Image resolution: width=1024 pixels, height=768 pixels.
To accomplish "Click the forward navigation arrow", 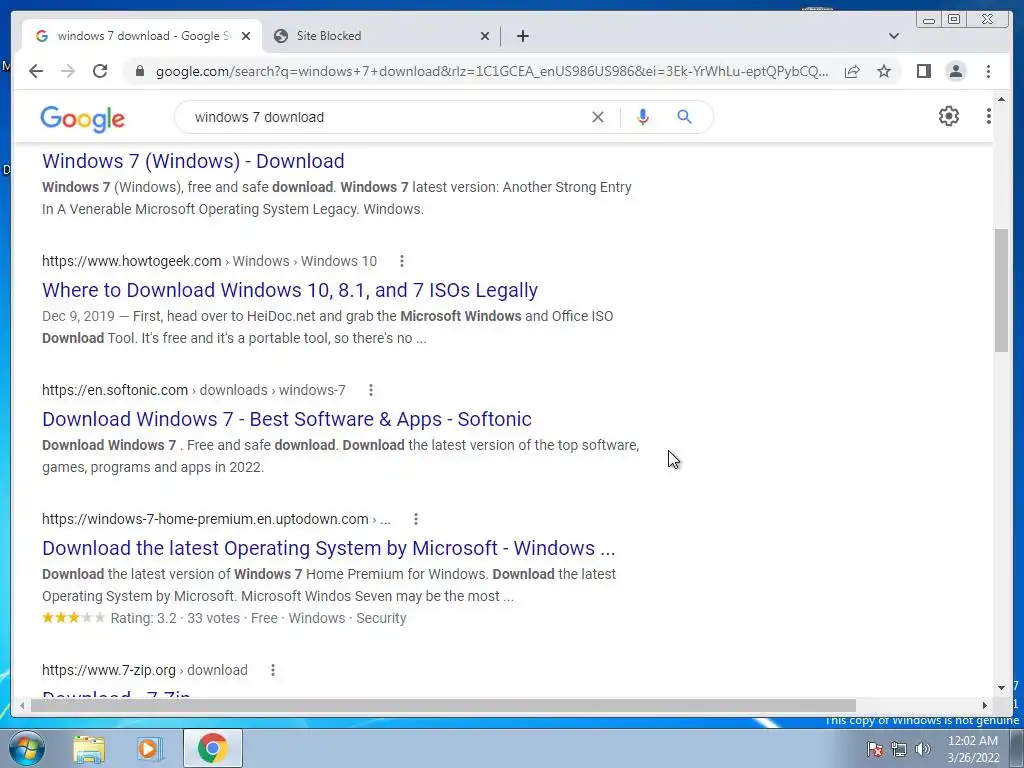I will 68,71.
